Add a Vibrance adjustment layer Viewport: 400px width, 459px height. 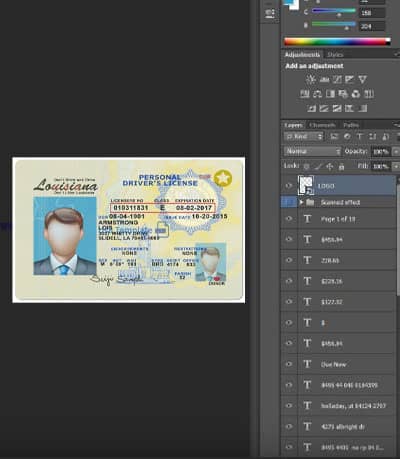[x=362, y=79]
